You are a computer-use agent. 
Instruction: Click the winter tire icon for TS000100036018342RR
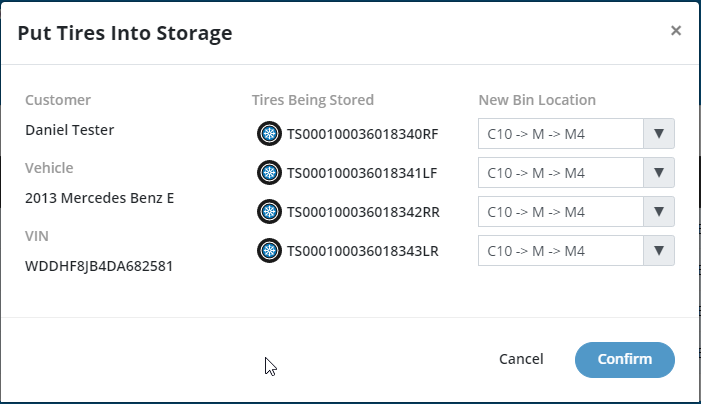pos(269,211)
